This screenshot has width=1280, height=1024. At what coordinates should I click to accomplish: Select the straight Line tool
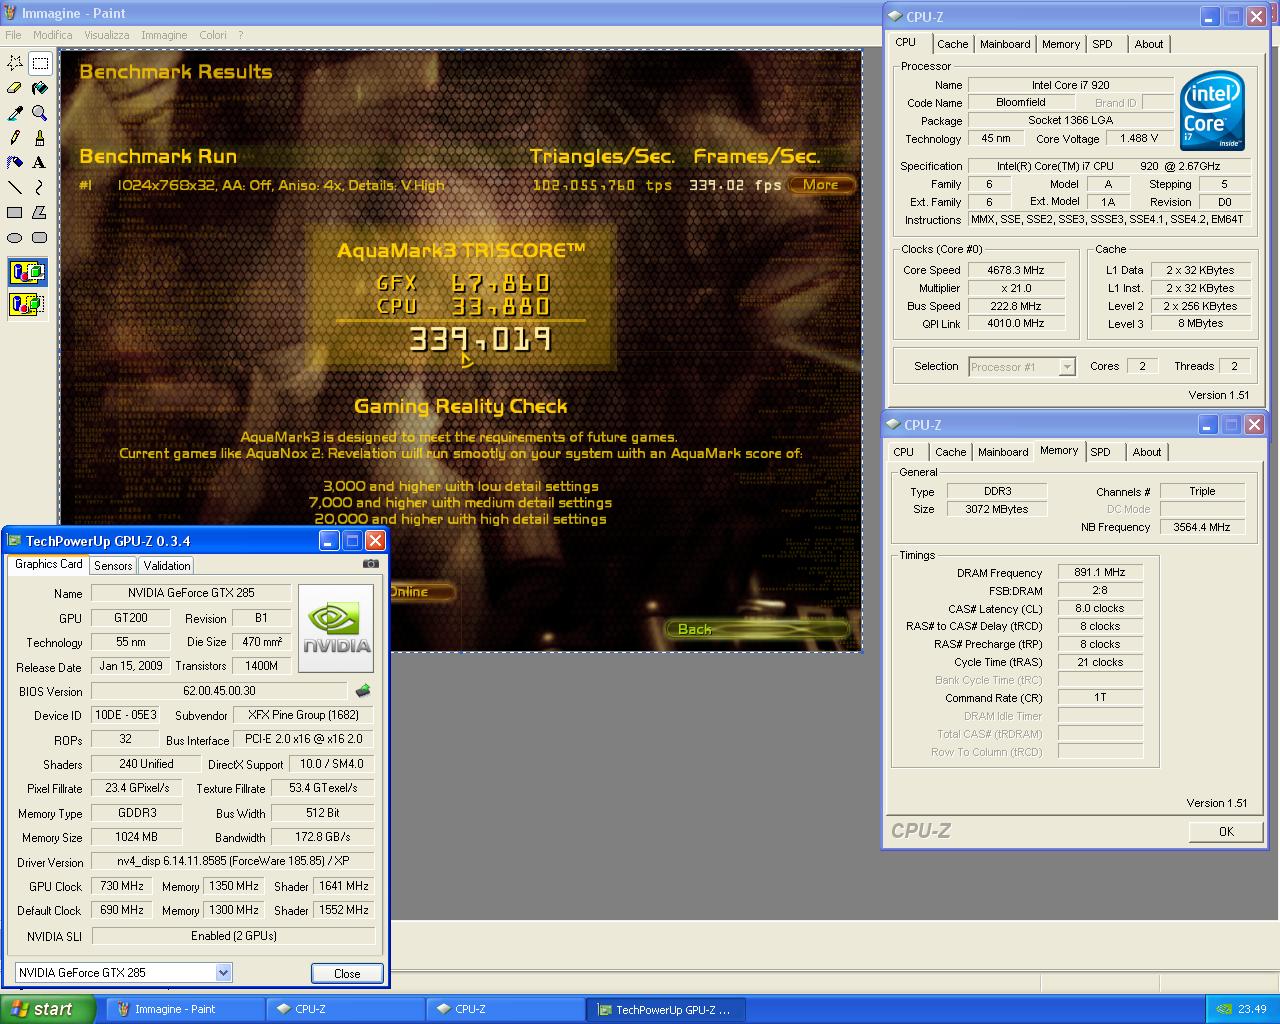point(15,187)
